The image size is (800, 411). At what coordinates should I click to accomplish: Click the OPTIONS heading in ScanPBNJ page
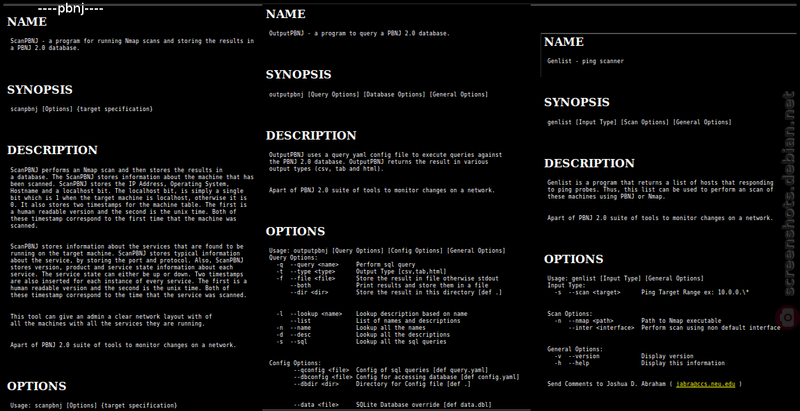(37, 386)
